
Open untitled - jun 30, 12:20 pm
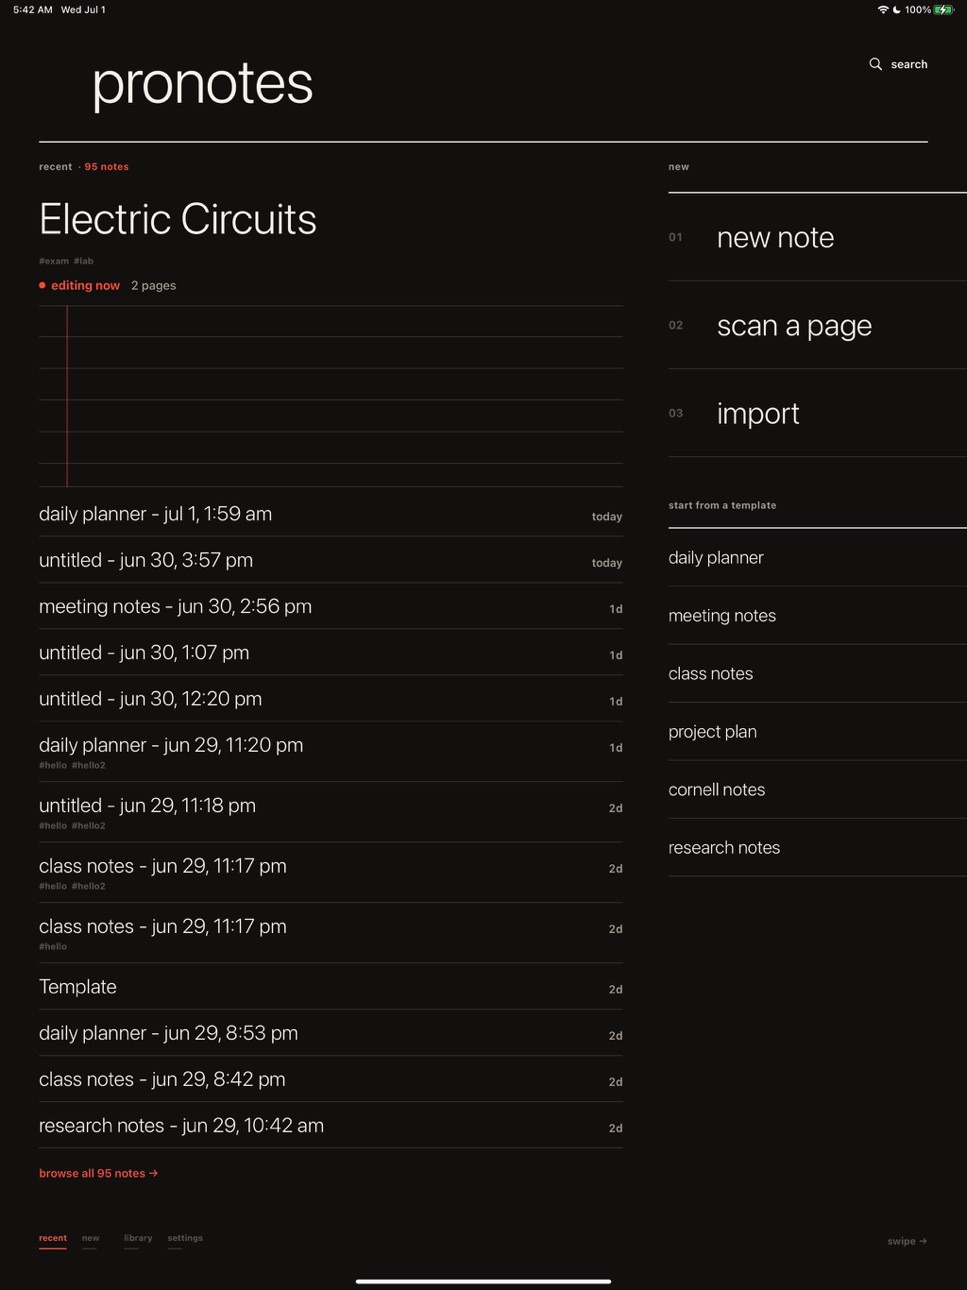click(331, 698)
